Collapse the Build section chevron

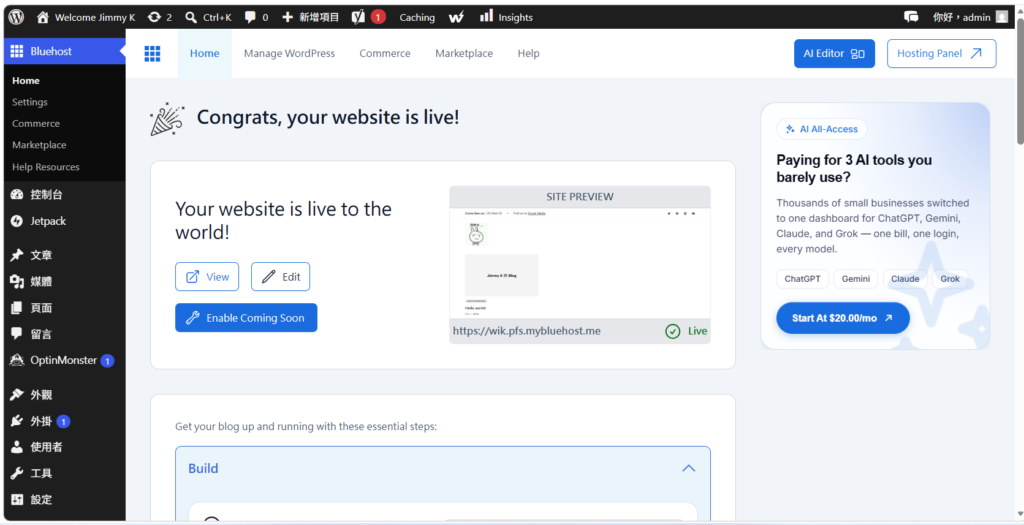tap(688, 468)
